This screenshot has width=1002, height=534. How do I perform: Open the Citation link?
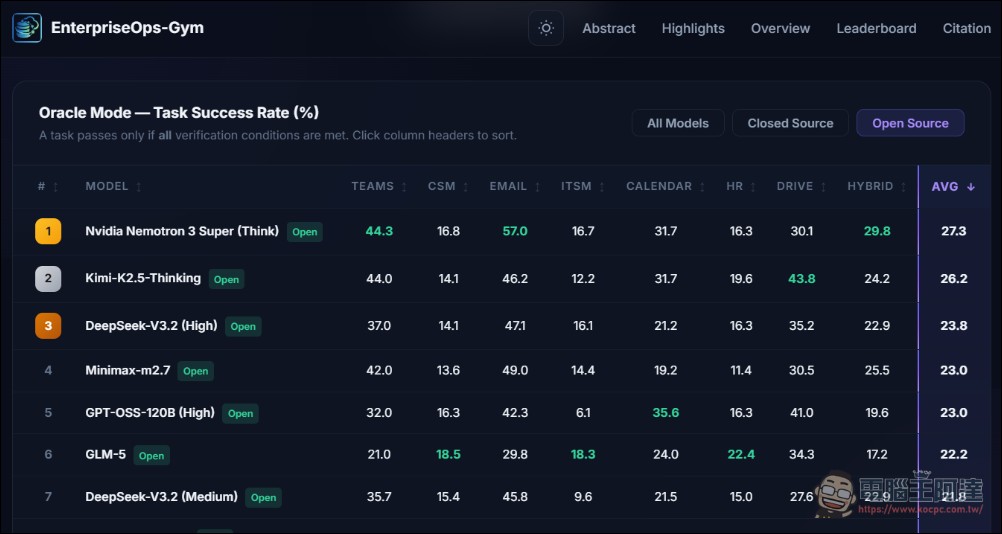click(x=967, y=29)
